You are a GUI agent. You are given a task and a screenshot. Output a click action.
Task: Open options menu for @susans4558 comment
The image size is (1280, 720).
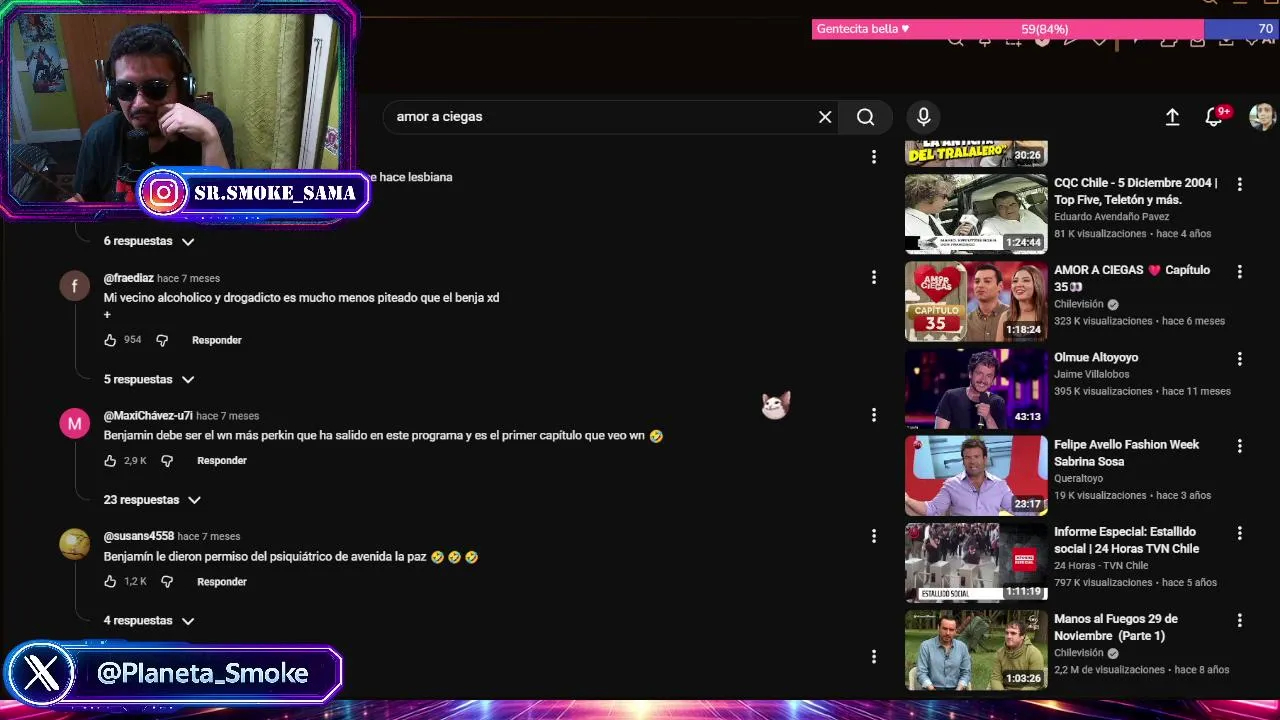coord(873,536)
